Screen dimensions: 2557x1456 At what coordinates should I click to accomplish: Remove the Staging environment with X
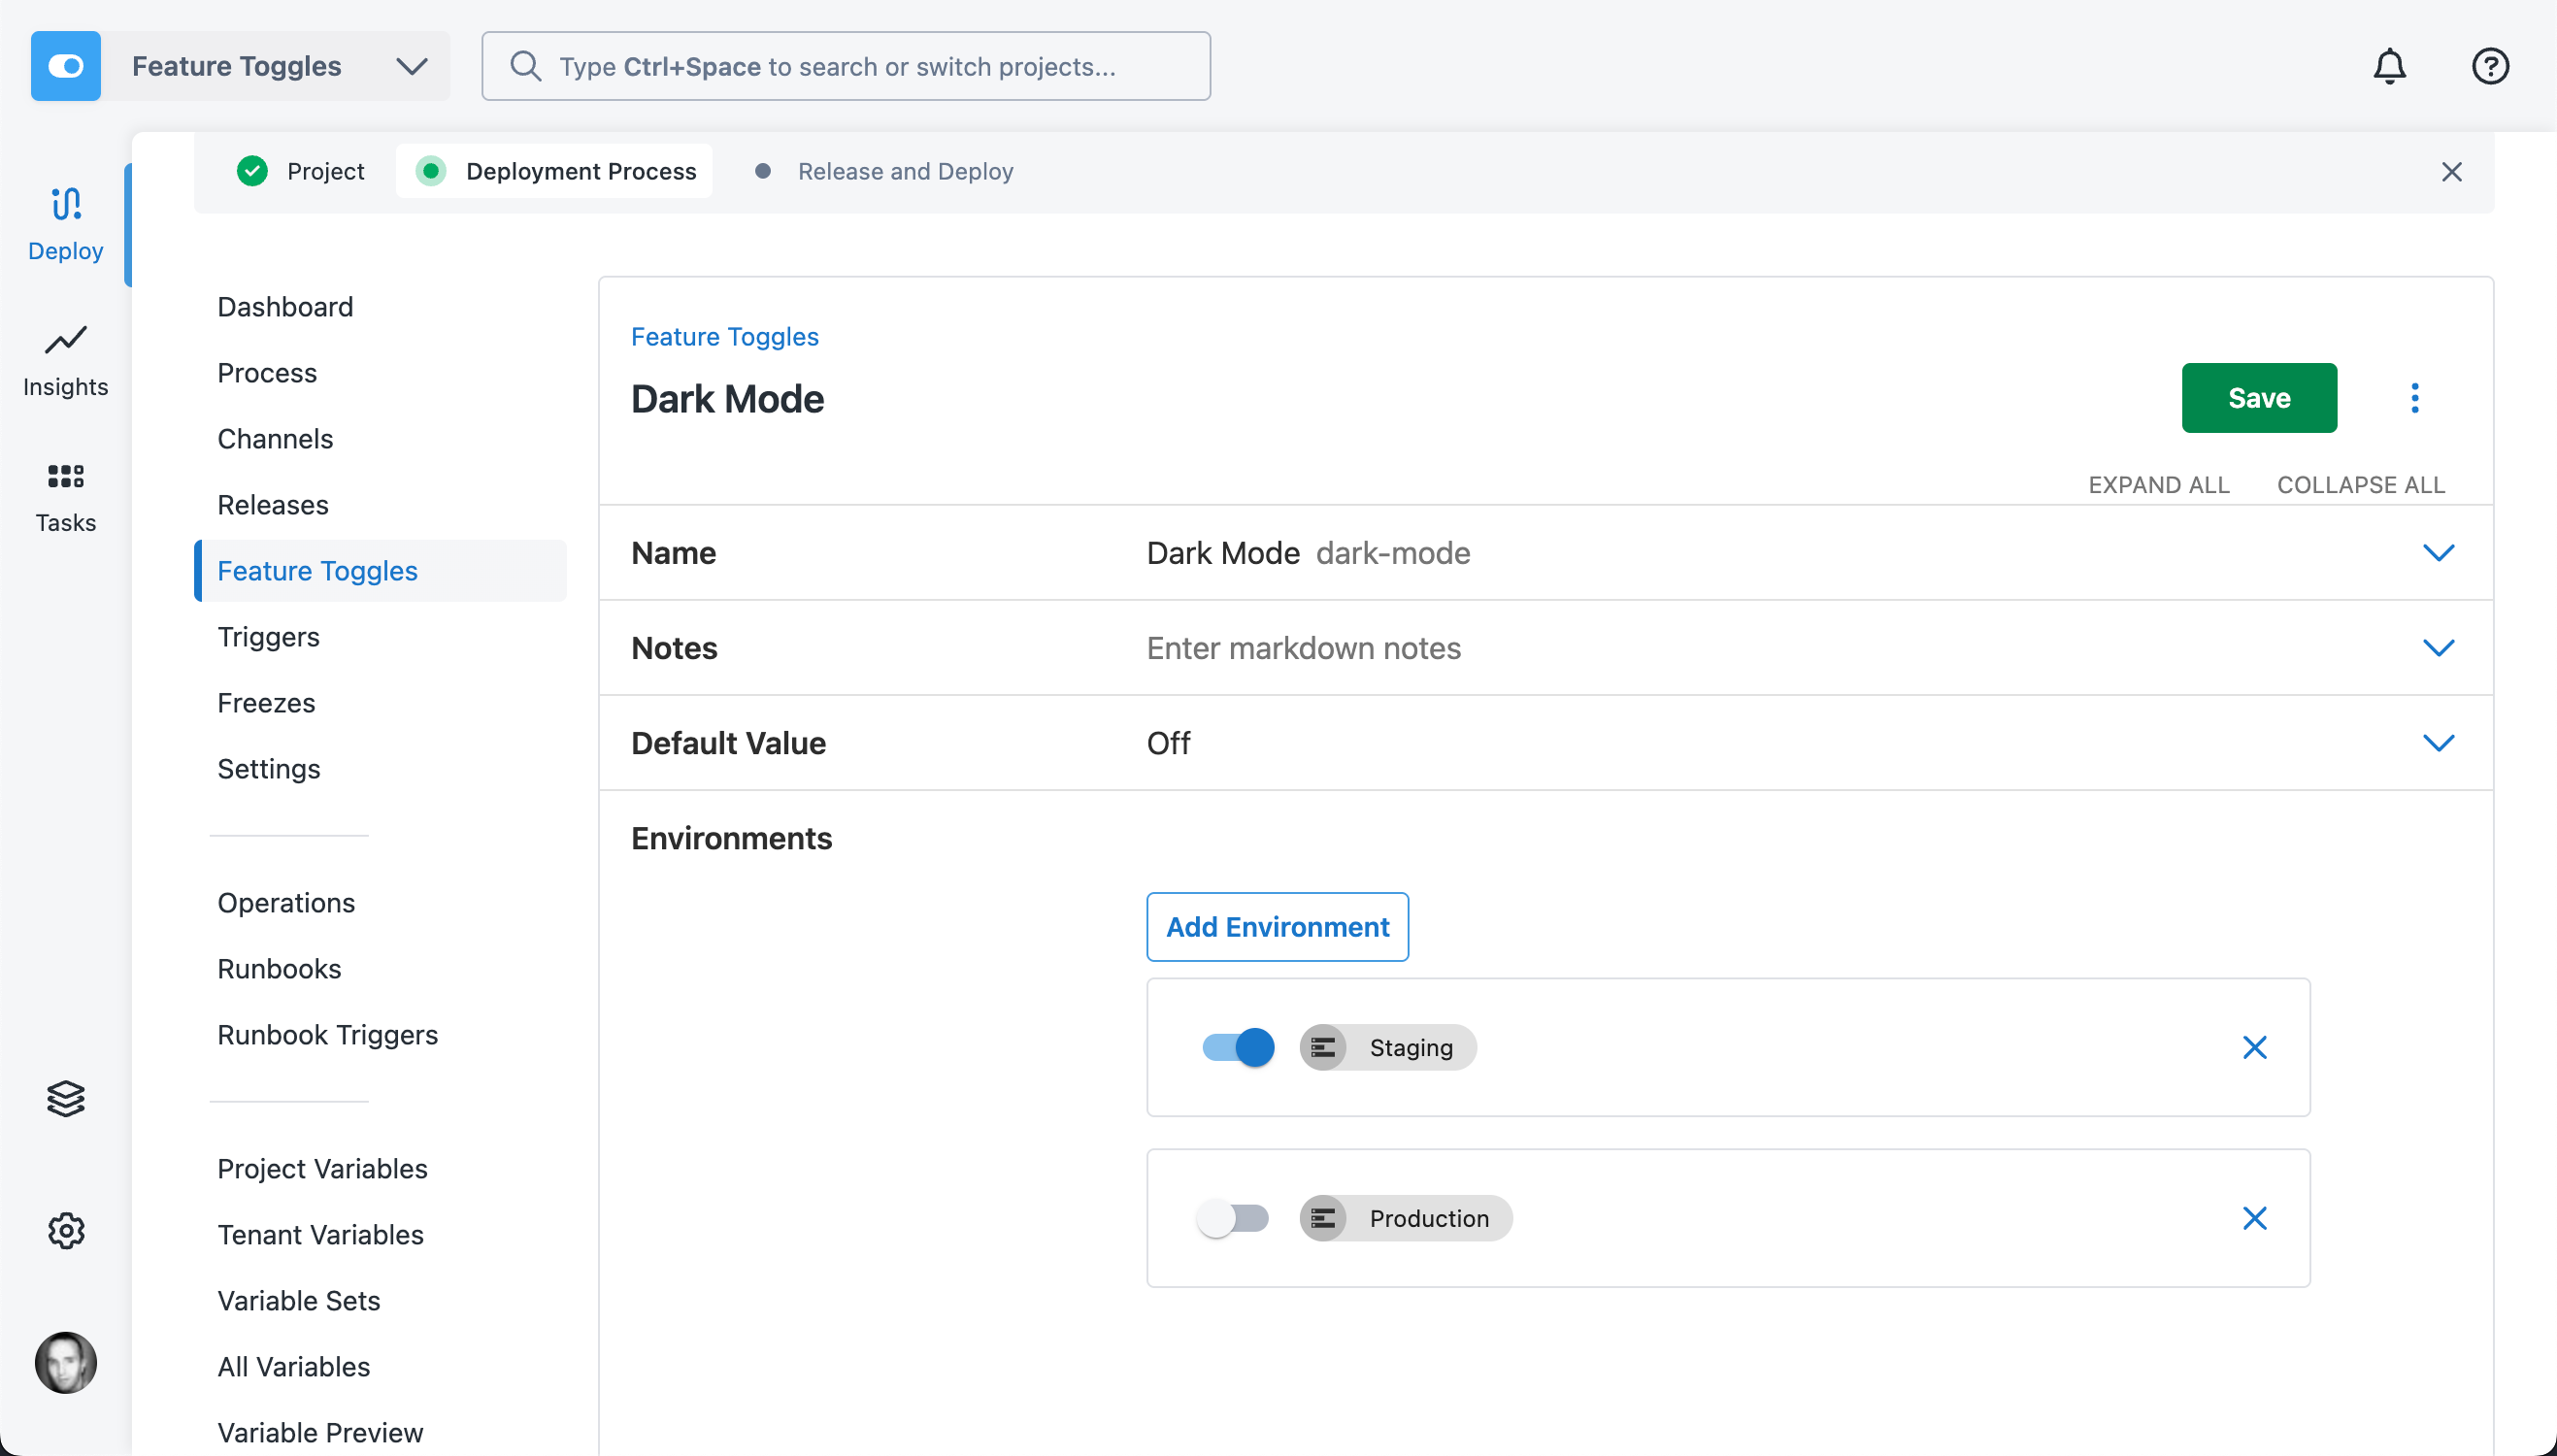pos(2254,1047)
